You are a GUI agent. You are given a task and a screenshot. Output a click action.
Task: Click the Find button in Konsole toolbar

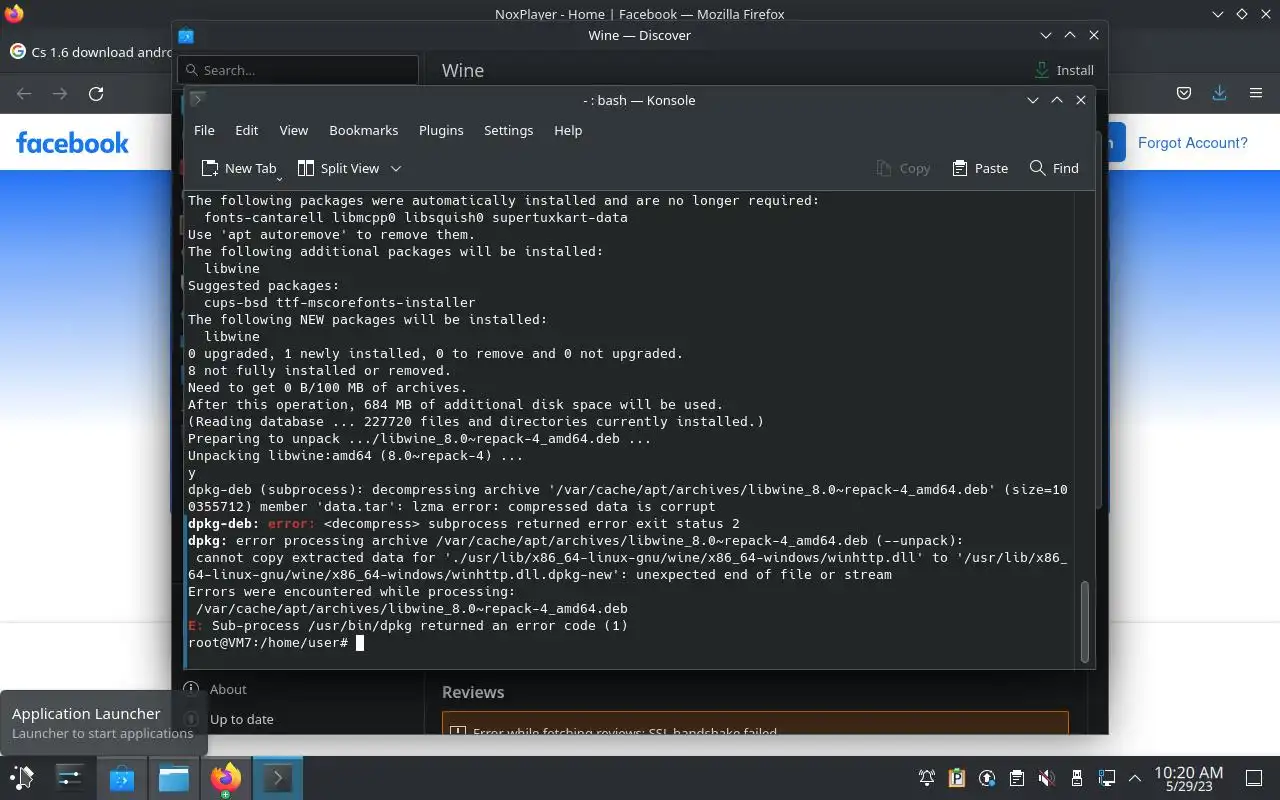pyautogui.click(x=1054, y=168)
